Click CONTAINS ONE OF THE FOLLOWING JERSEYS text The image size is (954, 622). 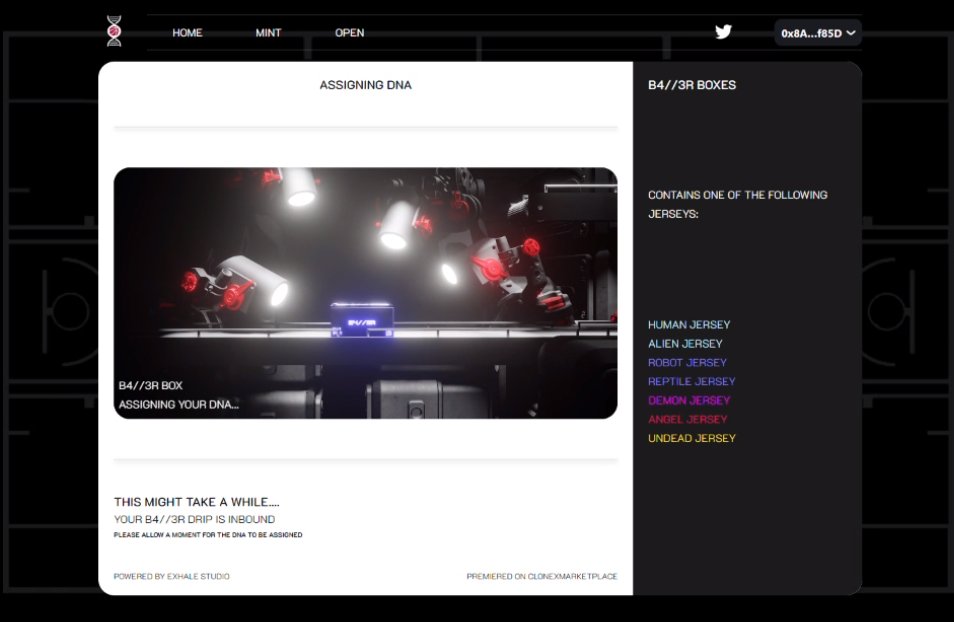(x=737, y=204)
